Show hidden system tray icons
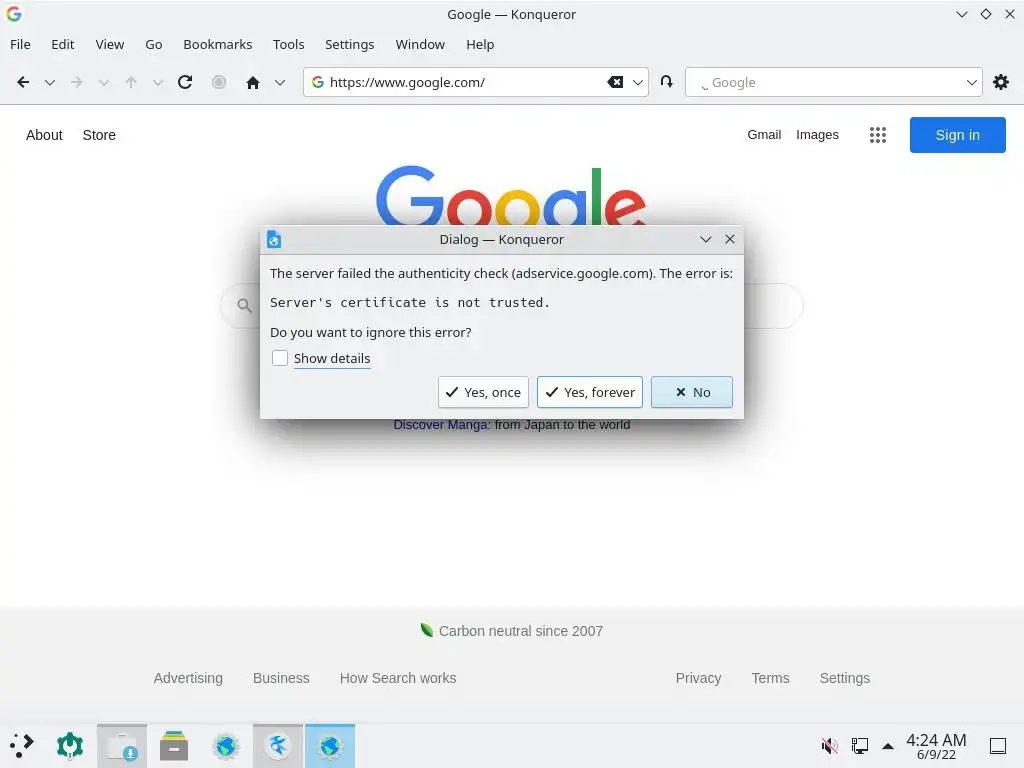The height and width of the screenshot is (768, 1024). coord(888,746)
